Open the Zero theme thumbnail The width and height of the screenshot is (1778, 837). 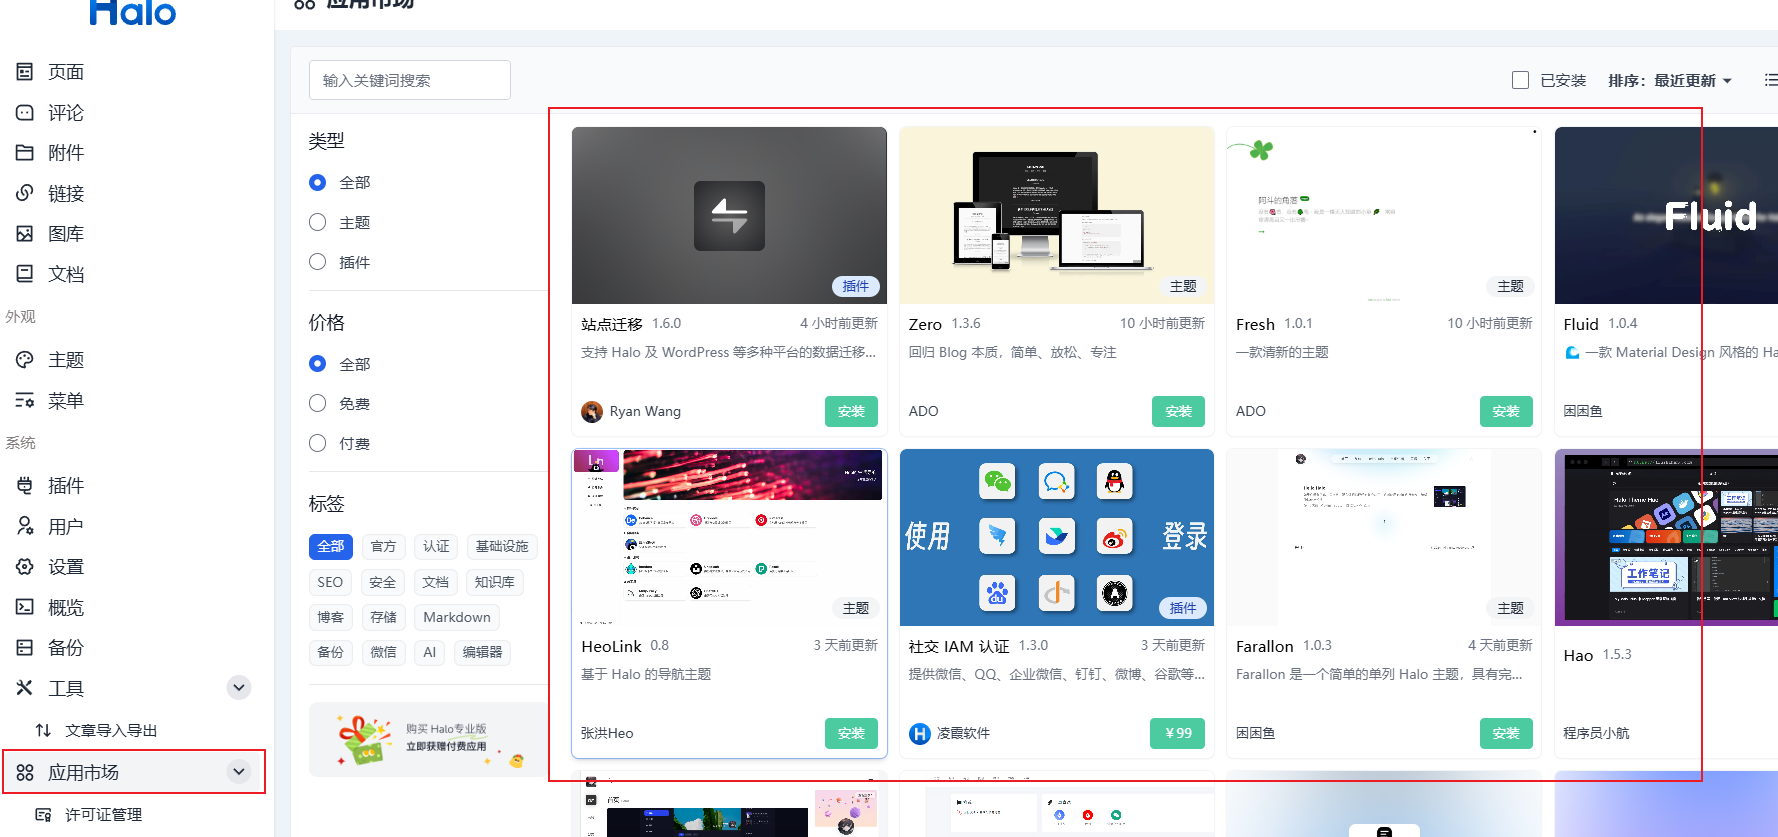1057,215
